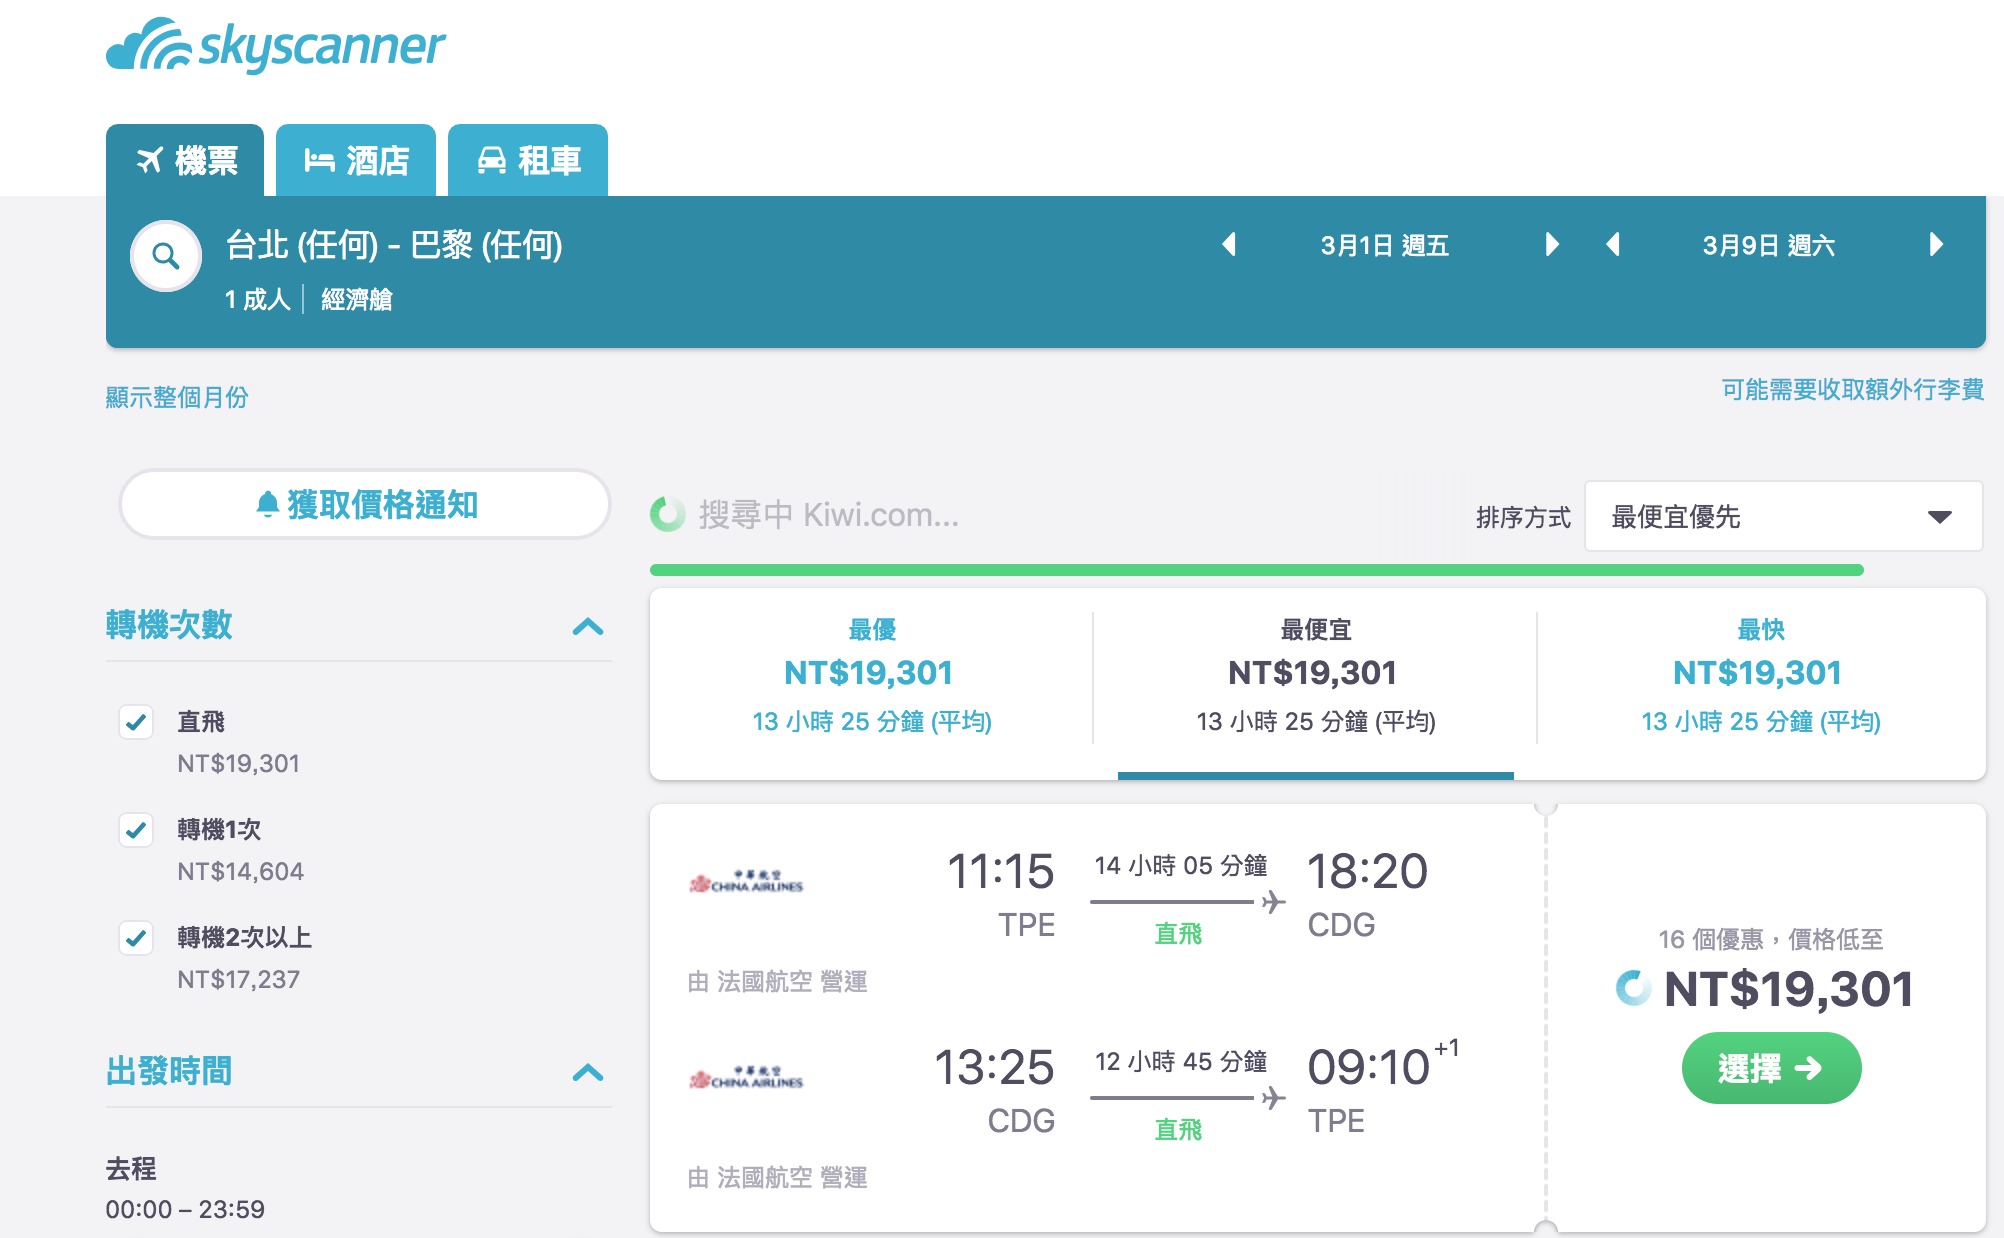Click the Skyscanner logo
The height and width of the screenshot is (1238, 2004).
276,46
